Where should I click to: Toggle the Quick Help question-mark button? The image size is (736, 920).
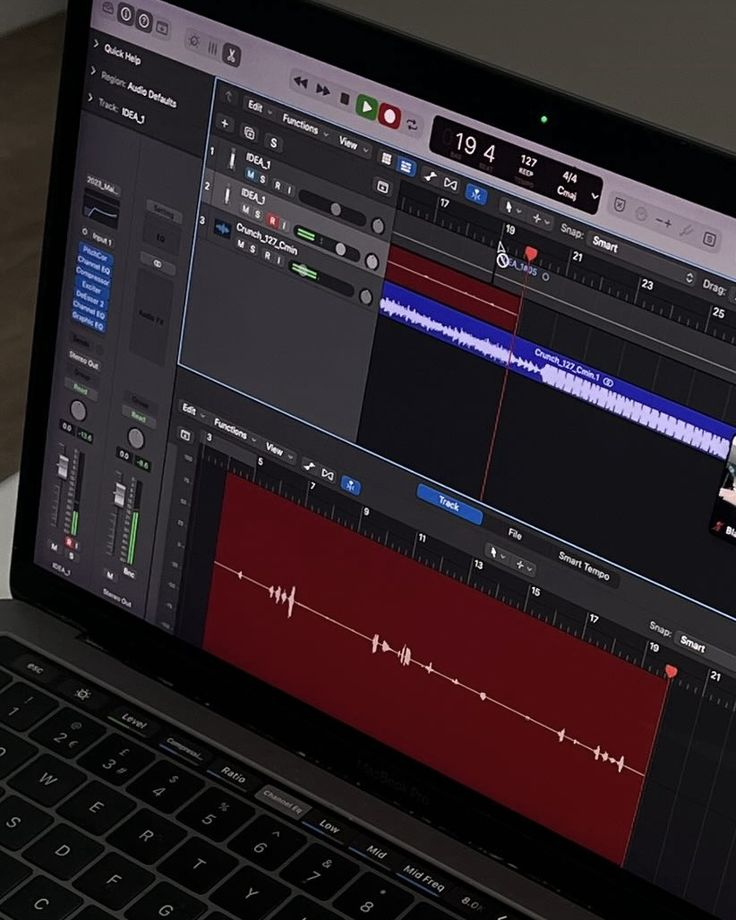[x=144, y=21]
